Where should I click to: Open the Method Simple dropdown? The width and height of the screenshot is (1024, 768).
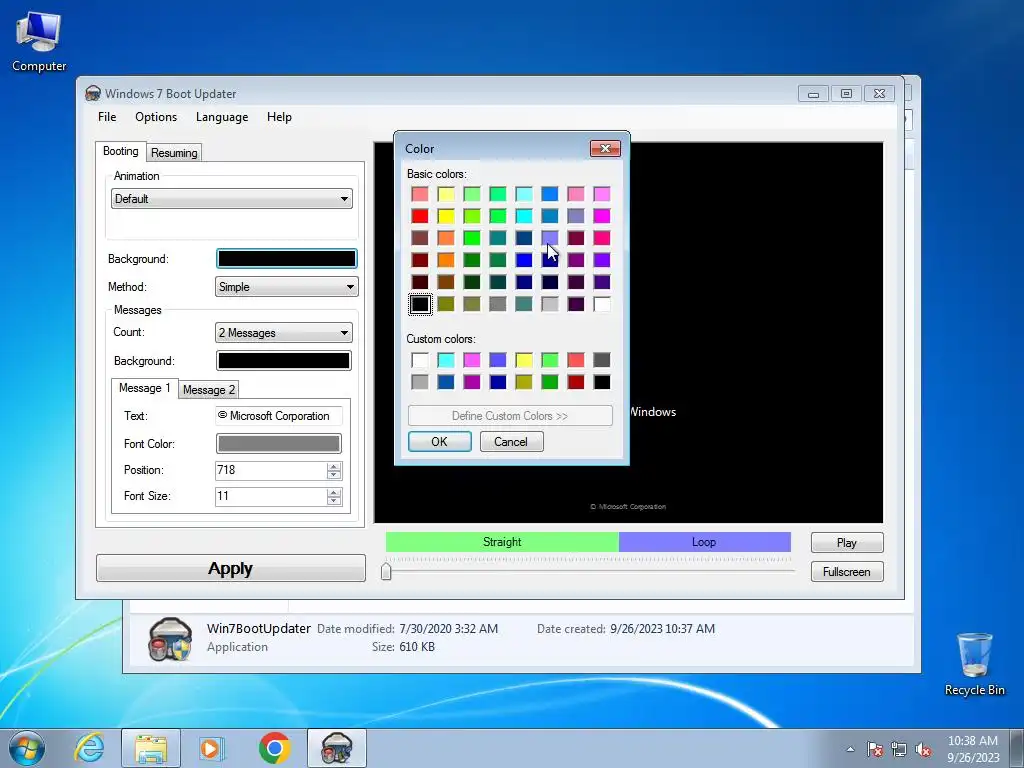(286, 287)
